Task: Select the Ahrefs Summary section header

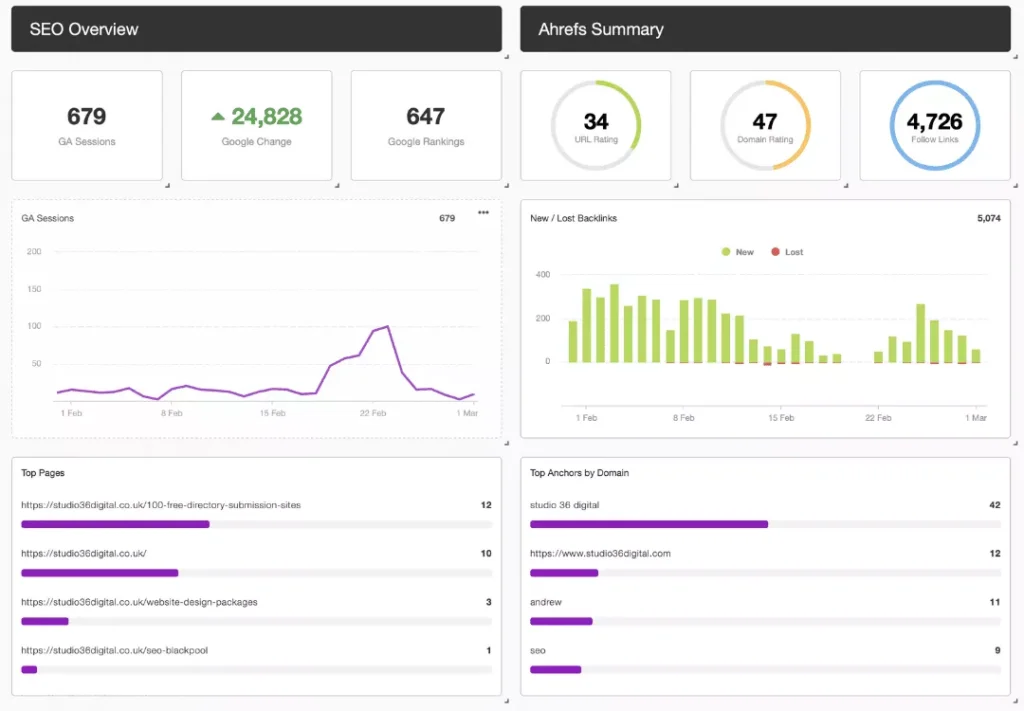Action: point(765,29)
